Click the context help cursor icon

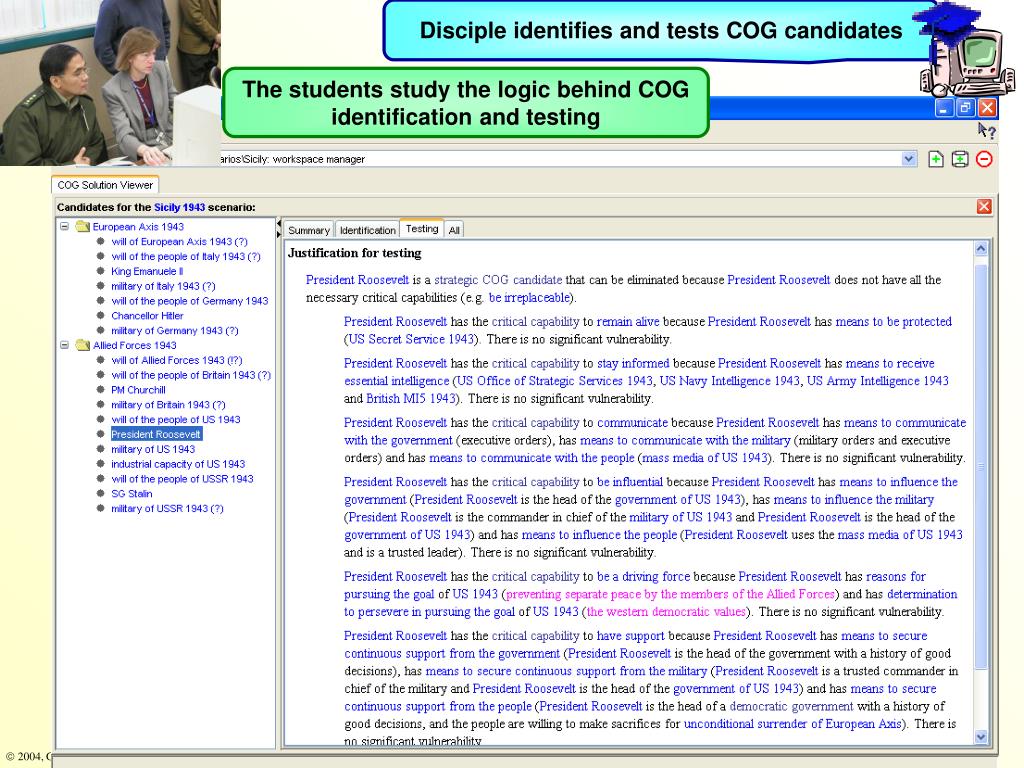(x=986, y=131)
